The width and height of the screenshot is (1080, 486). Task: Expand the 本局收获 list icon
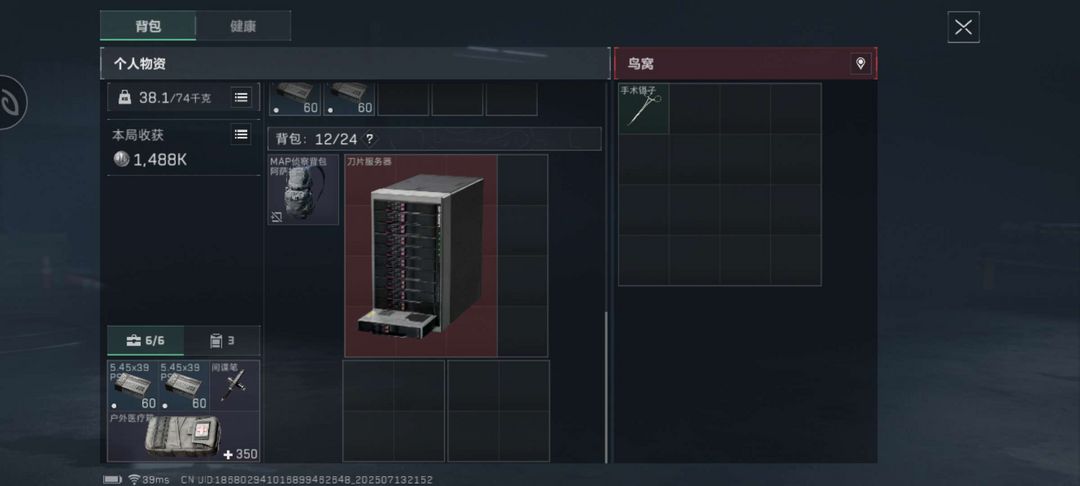pos(240,134)
